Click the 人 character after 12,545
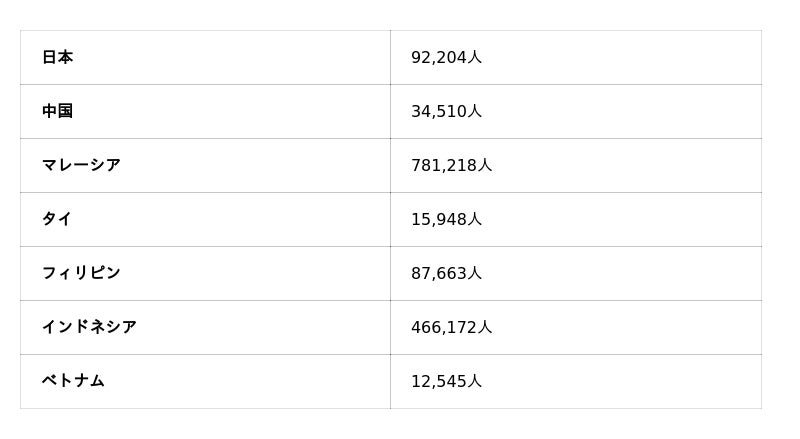Screen dimensions: 800x439 pos(475,382)
